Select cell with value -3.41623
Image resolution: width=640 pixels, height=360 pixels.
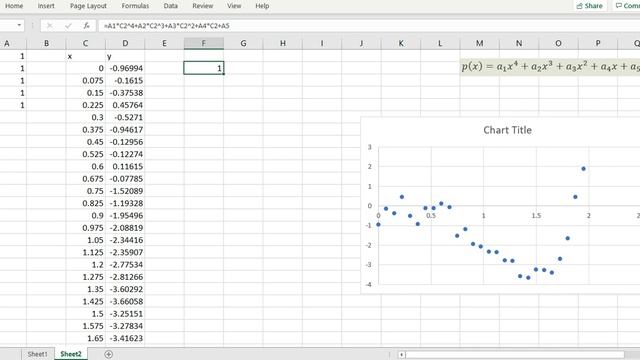125,338
